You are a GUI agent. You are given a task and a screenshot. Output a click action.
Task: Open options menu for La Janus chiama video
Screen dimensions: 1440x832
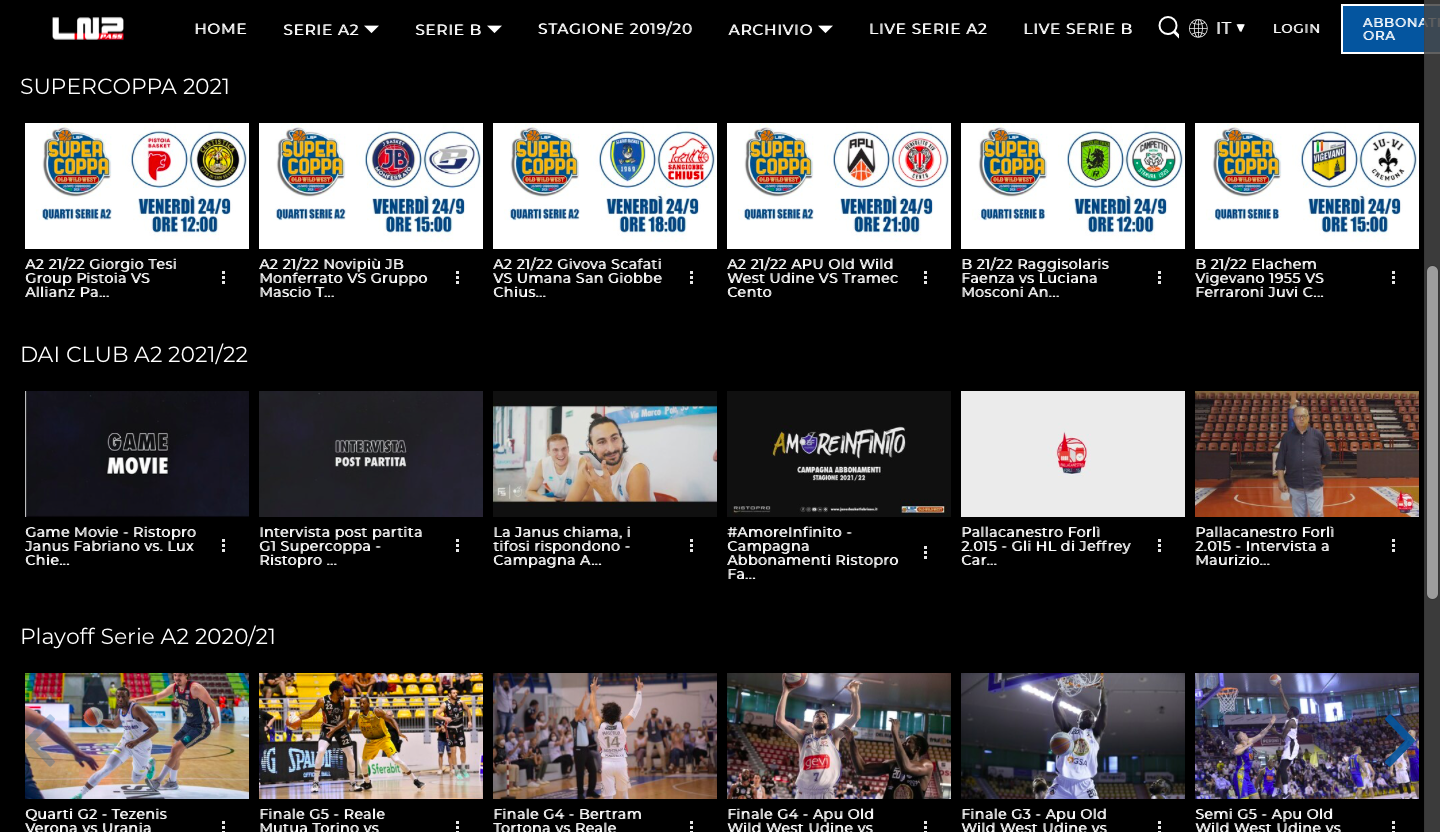tap(691, 546)
